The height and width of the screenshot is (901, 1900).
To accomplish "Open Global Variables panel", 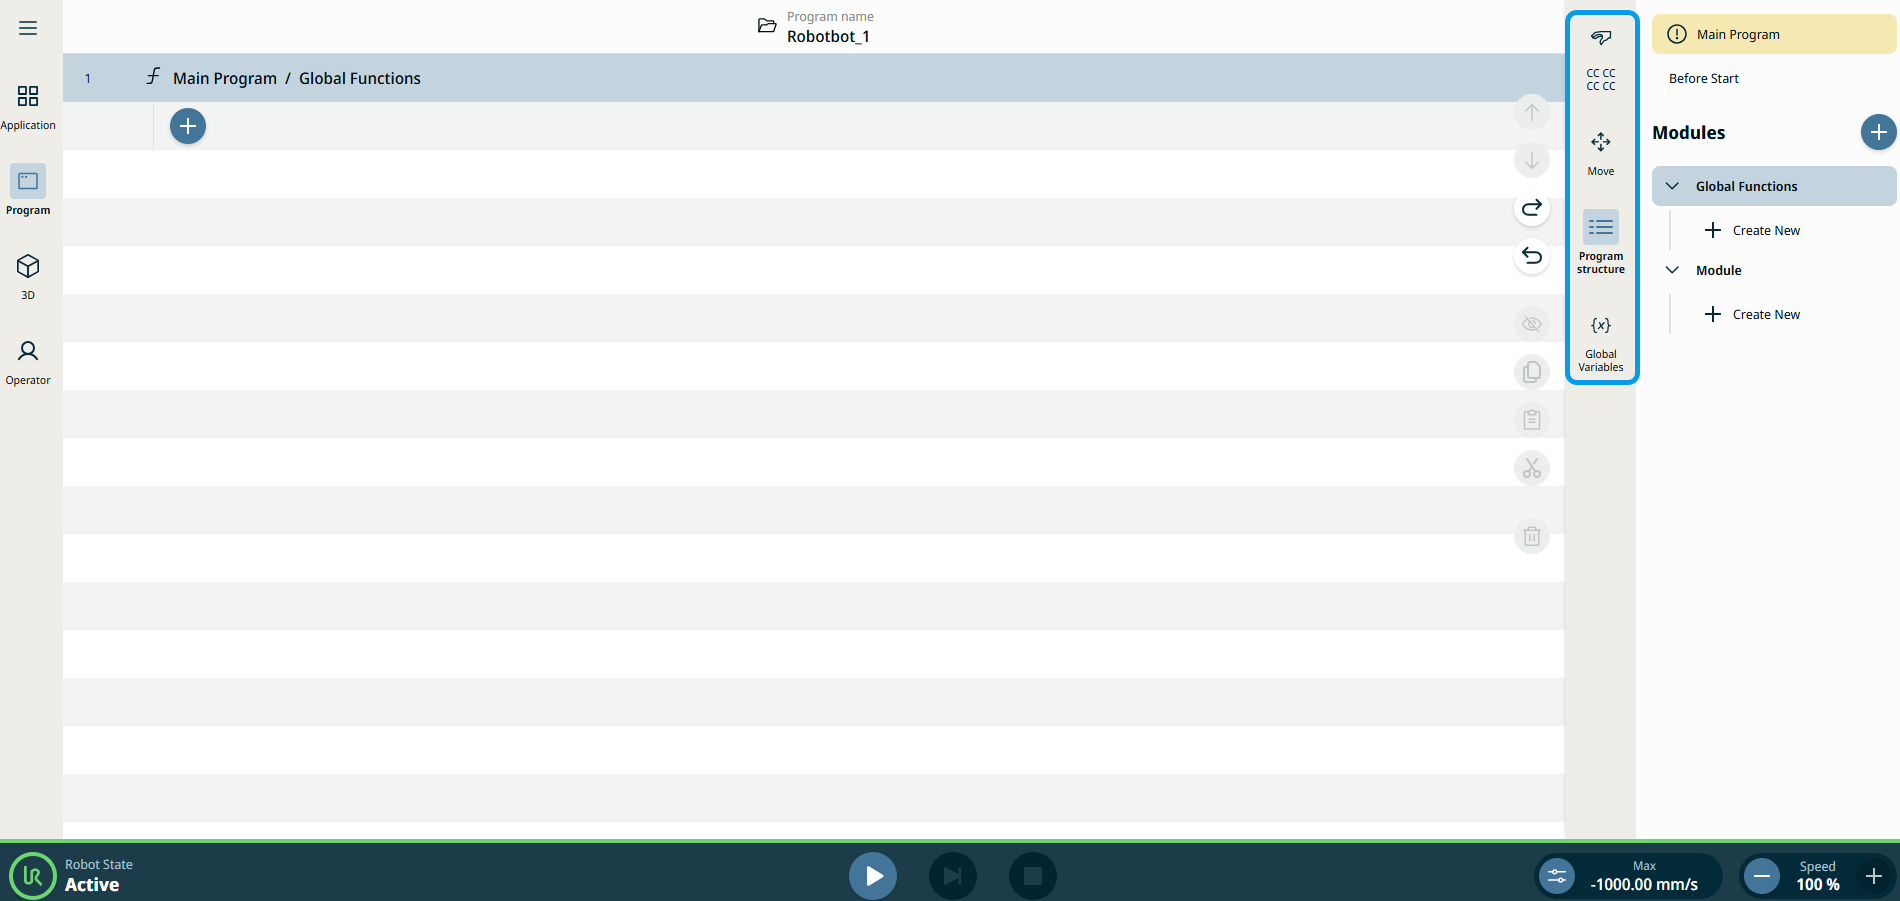I will click(x=1600, y=340).
